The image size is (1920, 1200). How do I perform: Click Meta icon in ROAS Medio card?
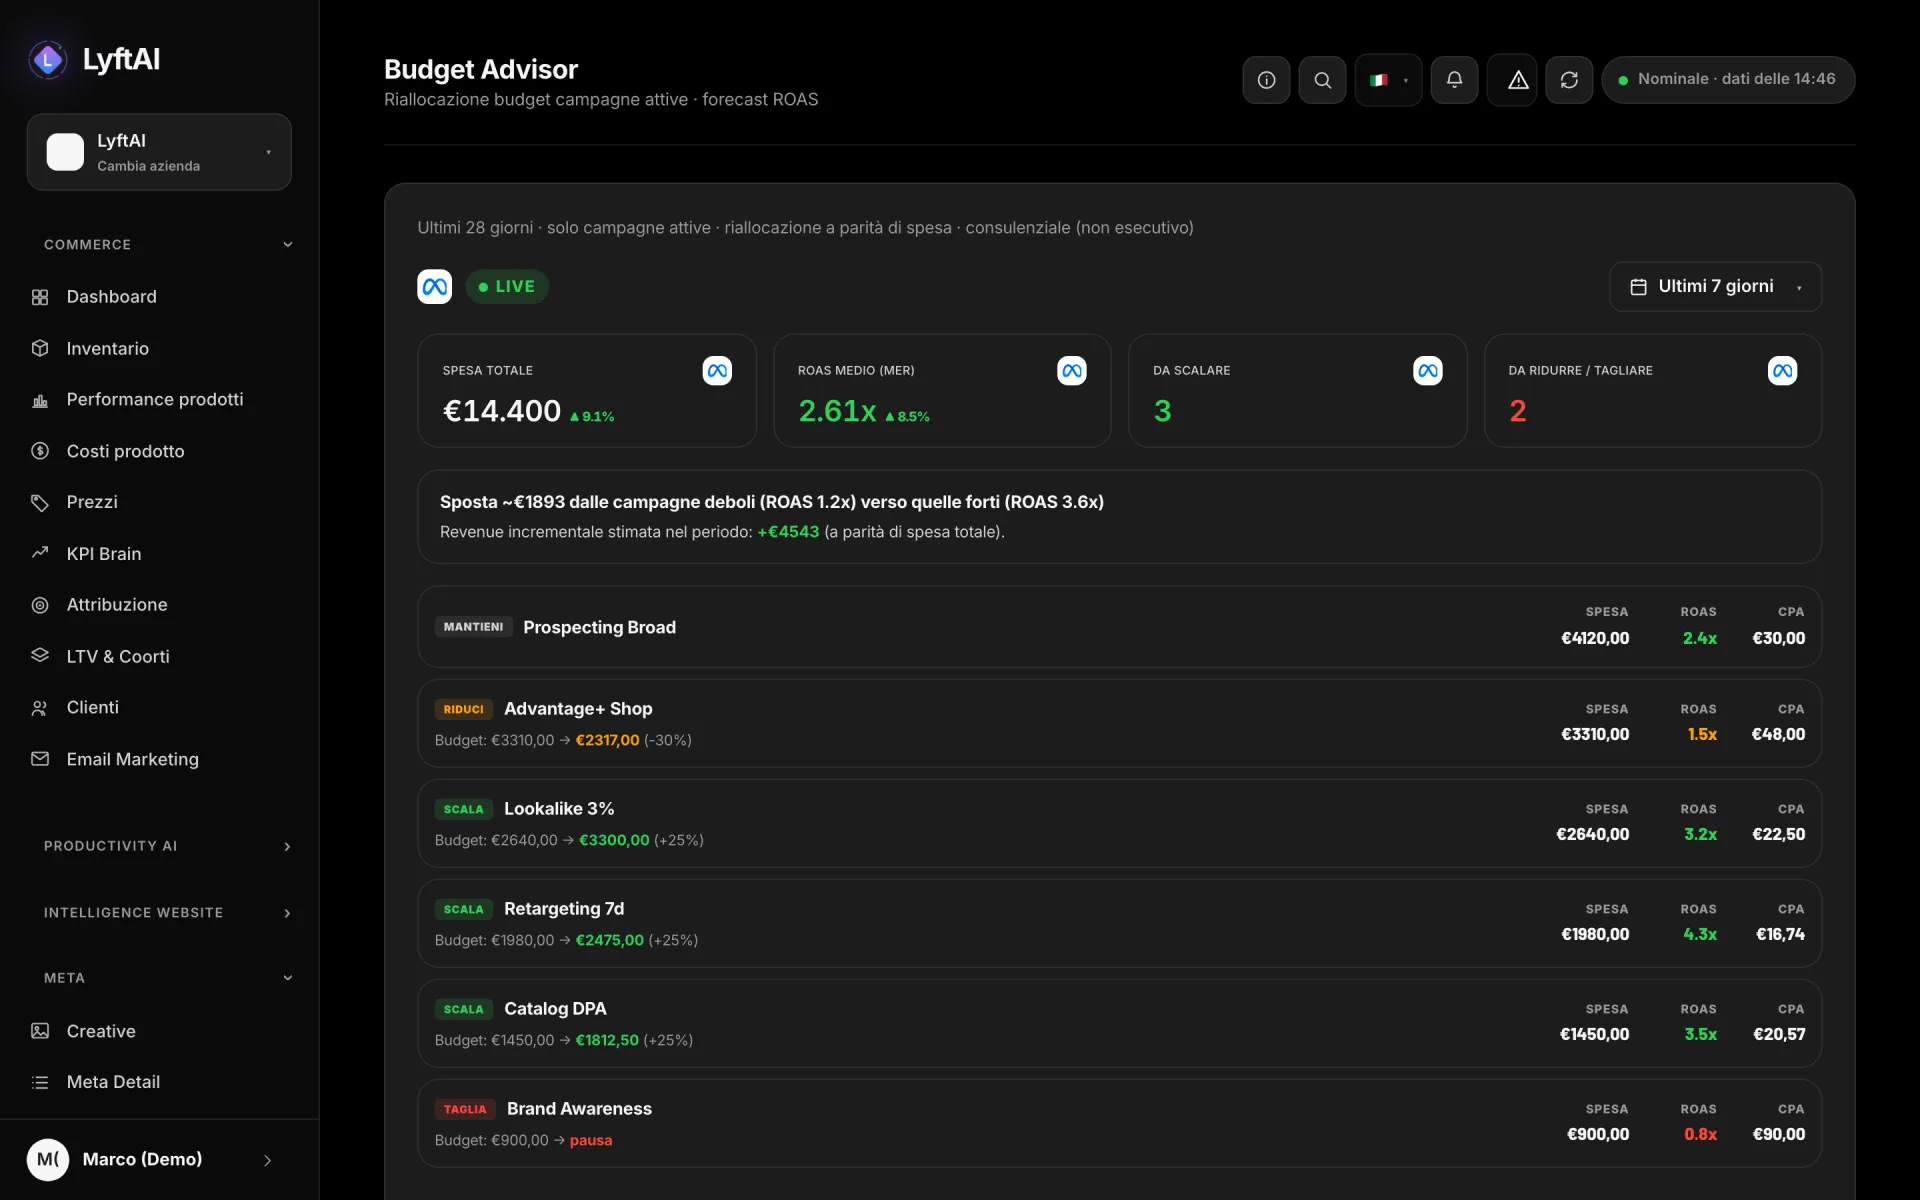pyautogui.click(x=1072, y=371)
